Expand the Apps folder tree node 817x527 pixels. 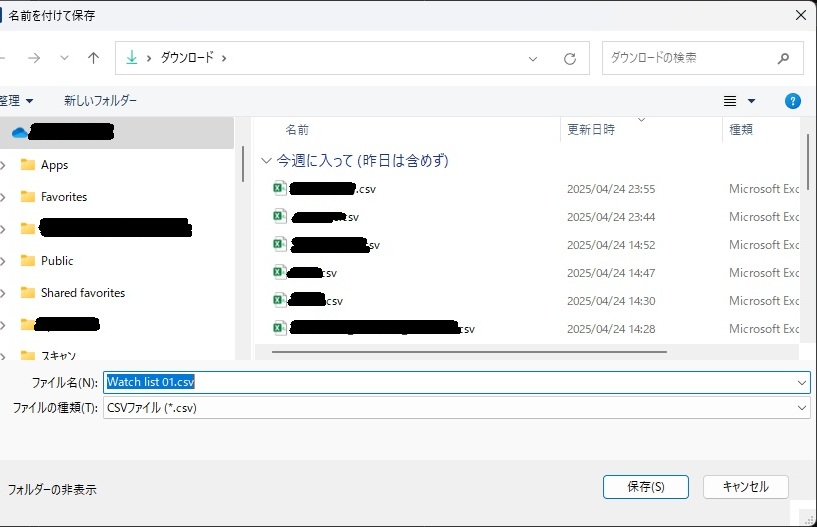[x=3, y=166]
